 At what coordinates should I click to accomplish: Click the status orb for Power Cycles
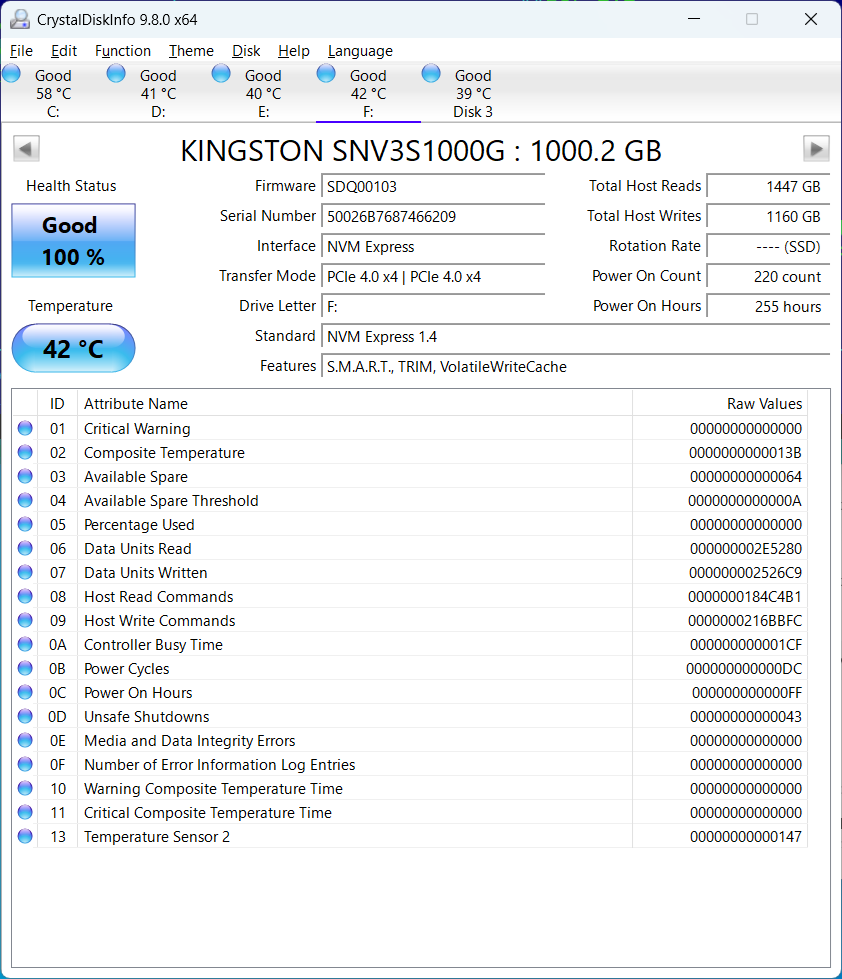coord(25,668)
